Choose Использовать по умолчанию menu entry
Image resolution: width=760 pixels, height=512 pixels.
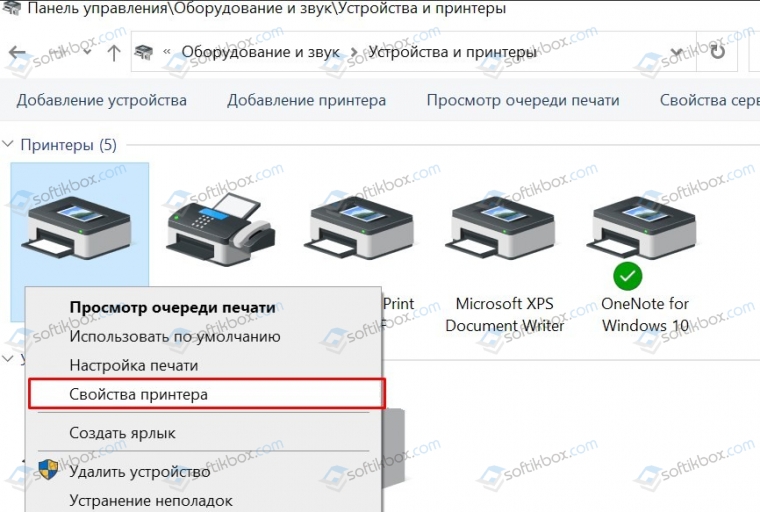coord(174,336)
